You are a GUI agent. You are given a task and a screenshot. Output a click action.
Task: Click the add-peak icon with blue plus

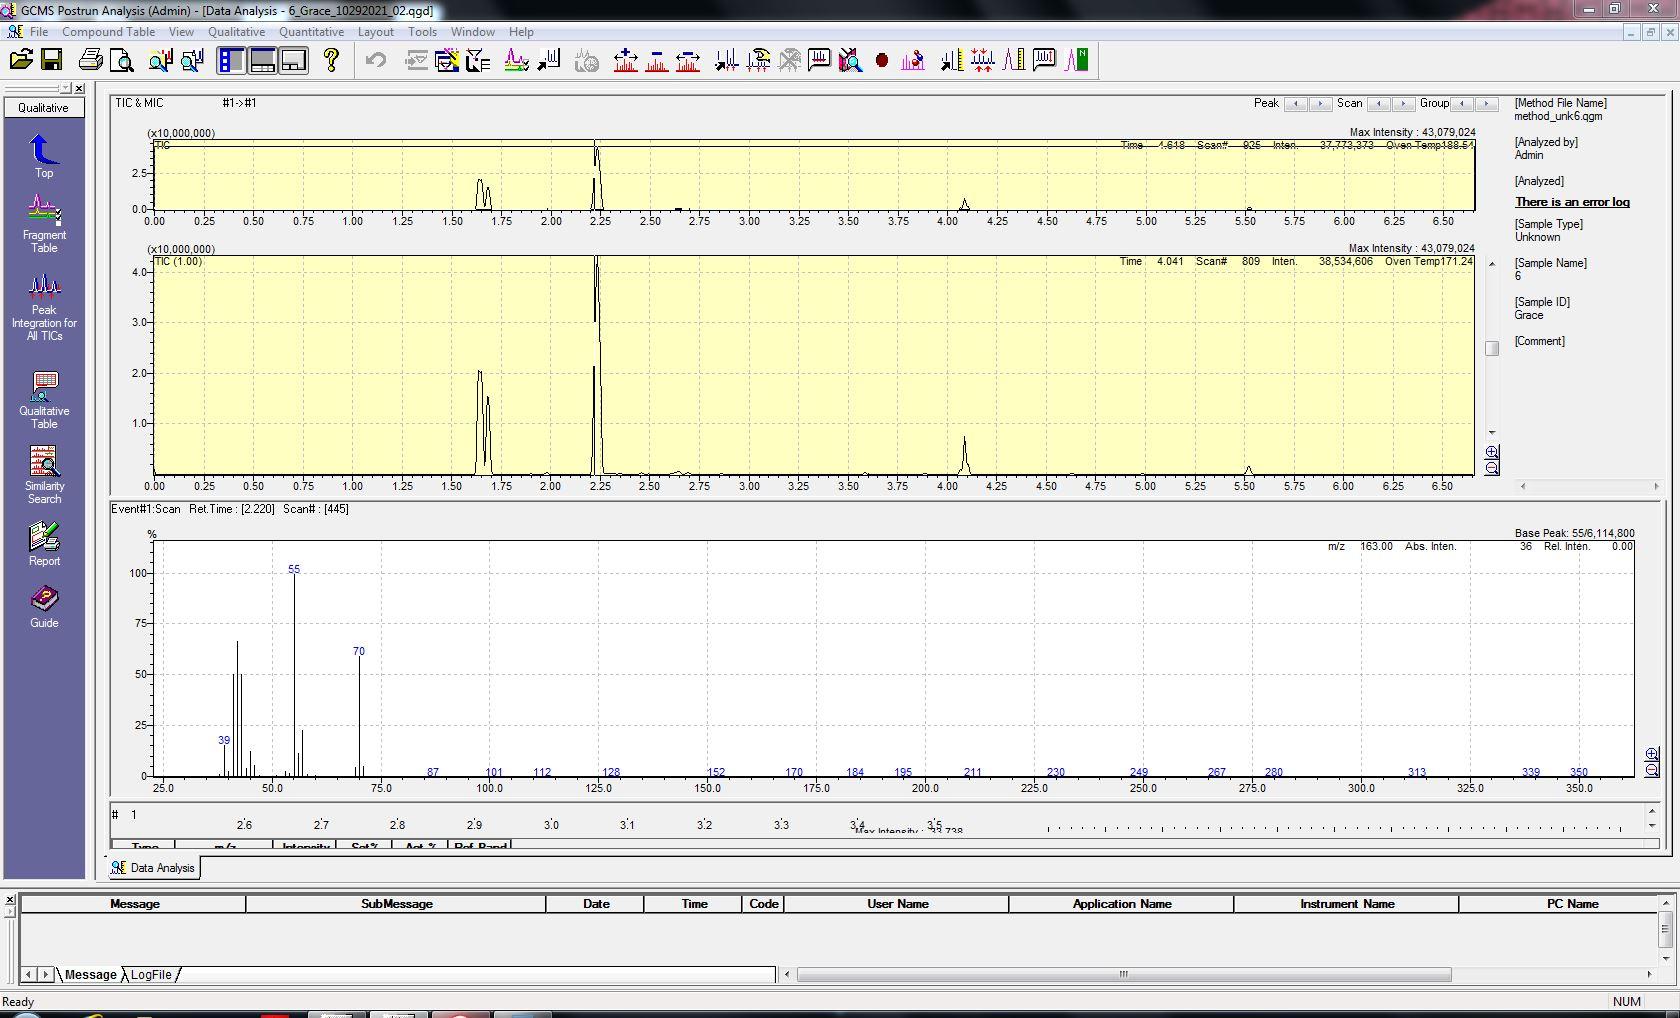click(x=626, y=60)
